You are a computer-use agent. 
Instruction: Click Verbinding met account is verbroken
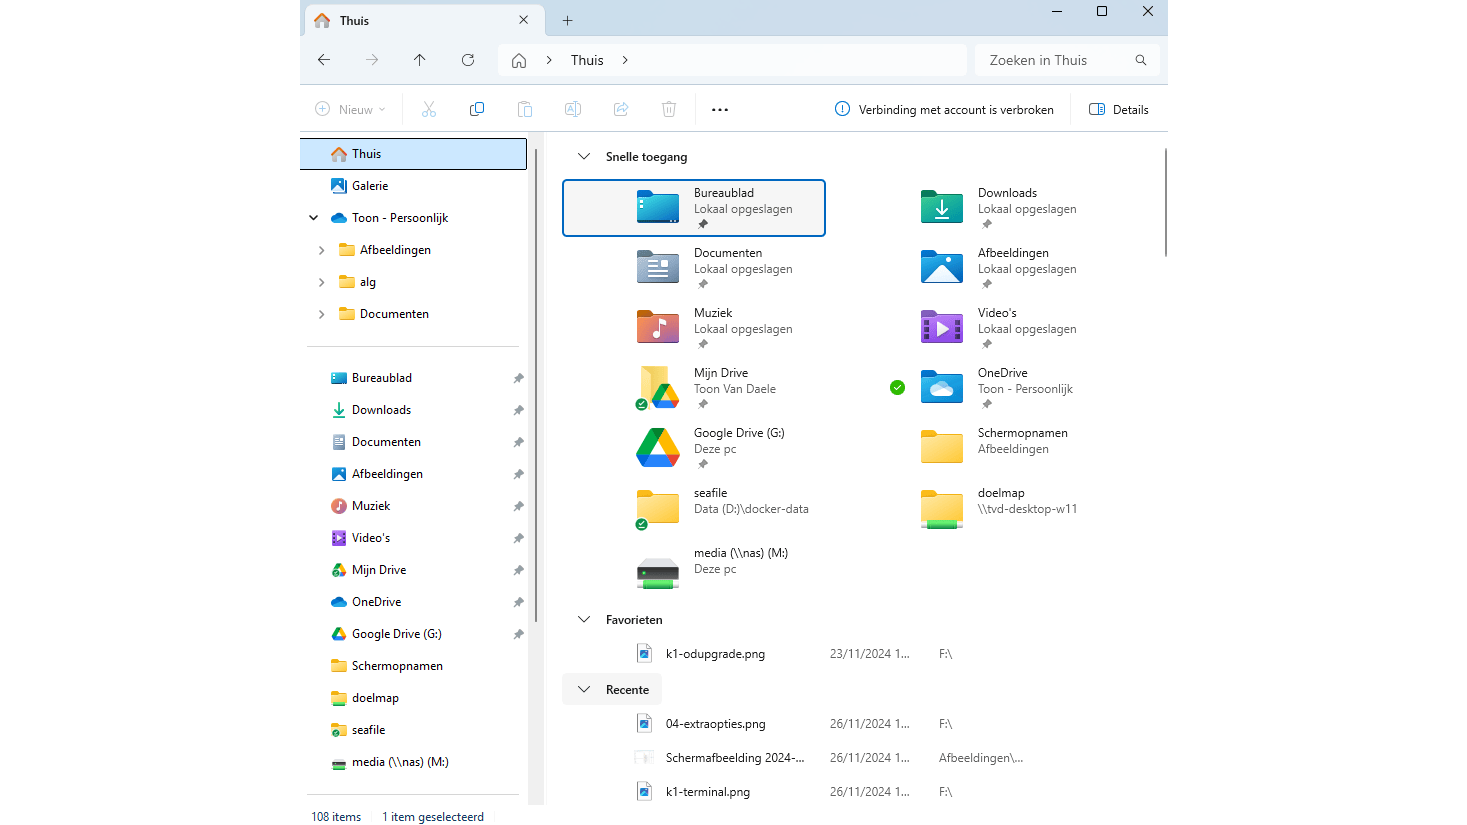click(x=944, y=109)
